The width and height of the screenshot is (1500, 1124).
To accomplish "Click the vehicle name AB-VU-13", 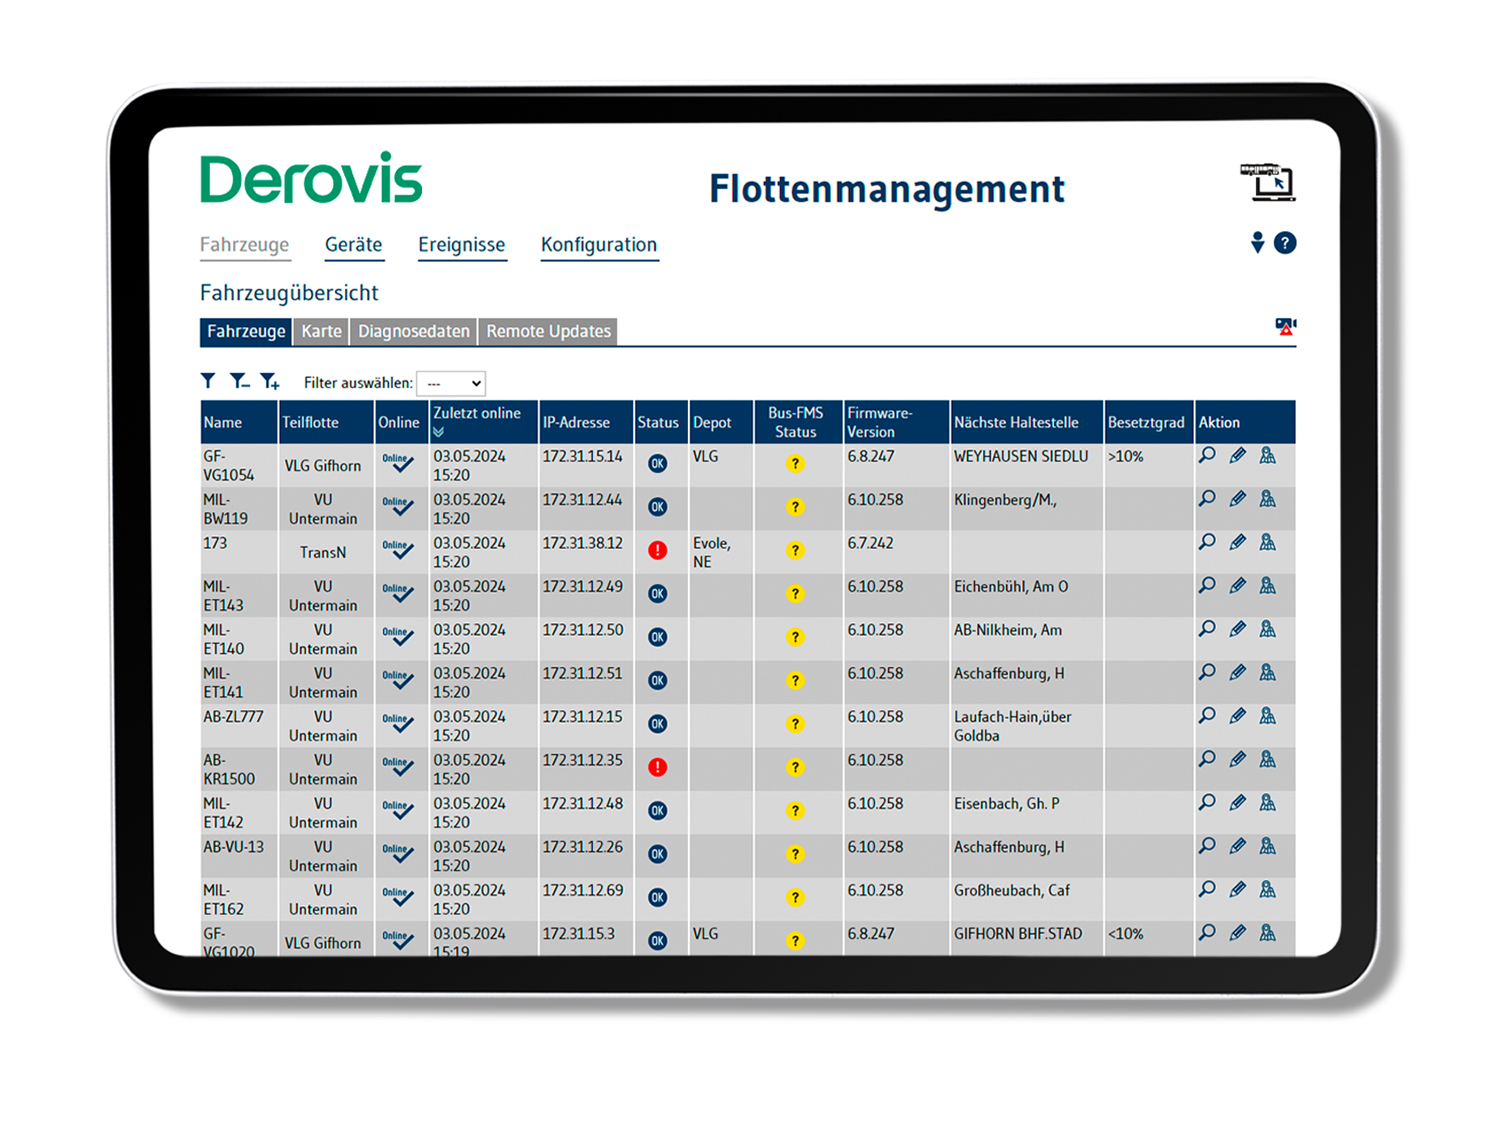I will point(234,847).
